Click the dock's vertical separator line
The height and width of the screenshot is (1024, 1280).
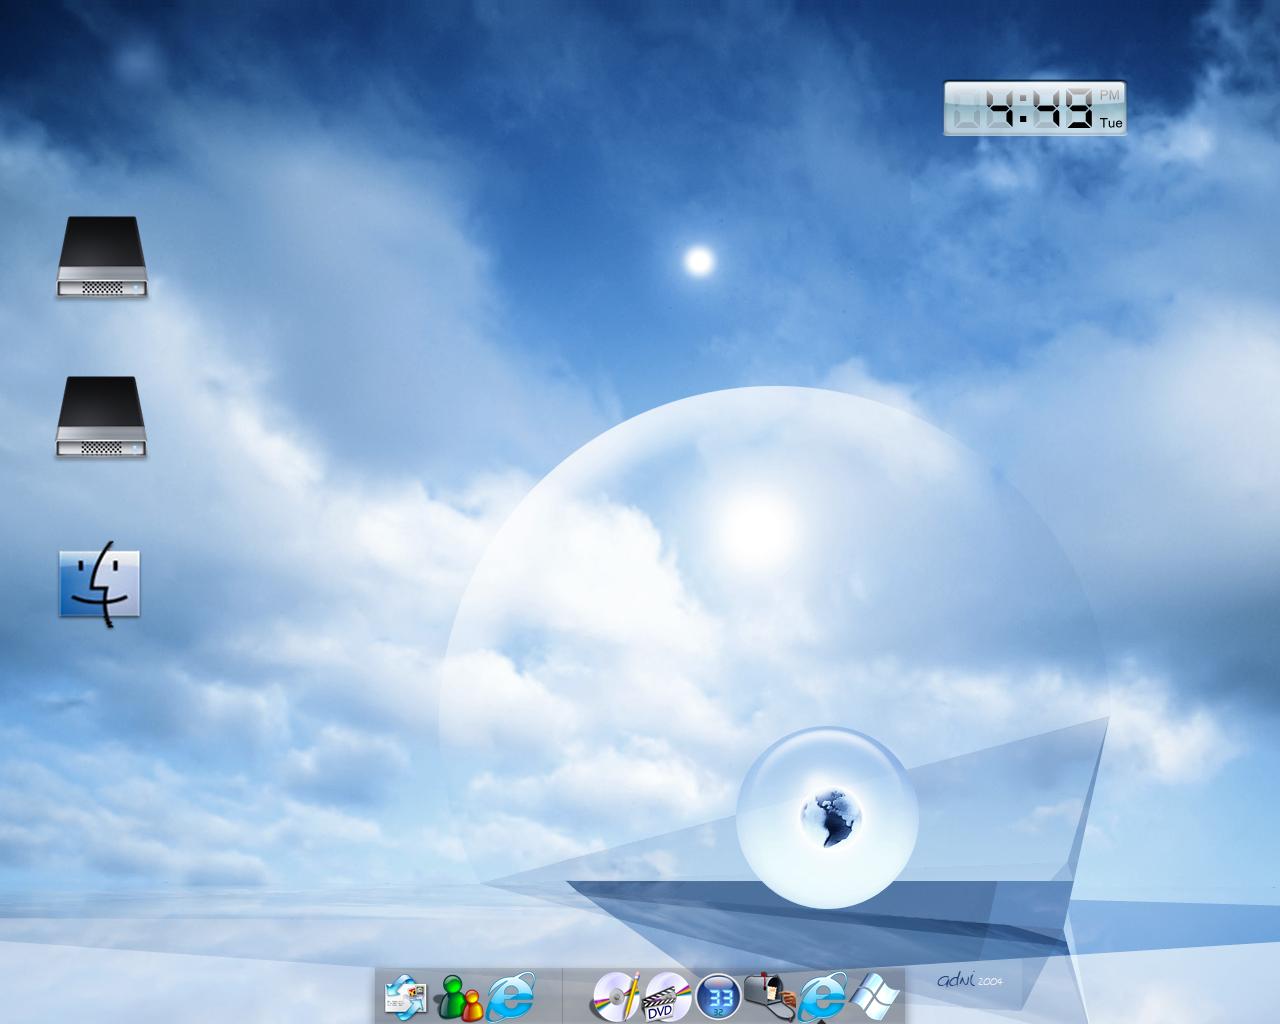pyautogui.click(x=562, y=996)
